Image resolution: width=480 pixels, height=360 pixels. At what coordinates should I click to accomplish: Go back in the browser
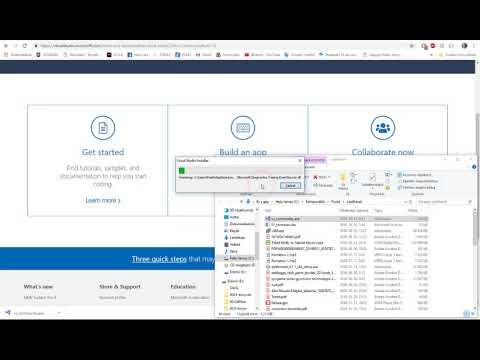pyautogui.click(x=6, y=46)
